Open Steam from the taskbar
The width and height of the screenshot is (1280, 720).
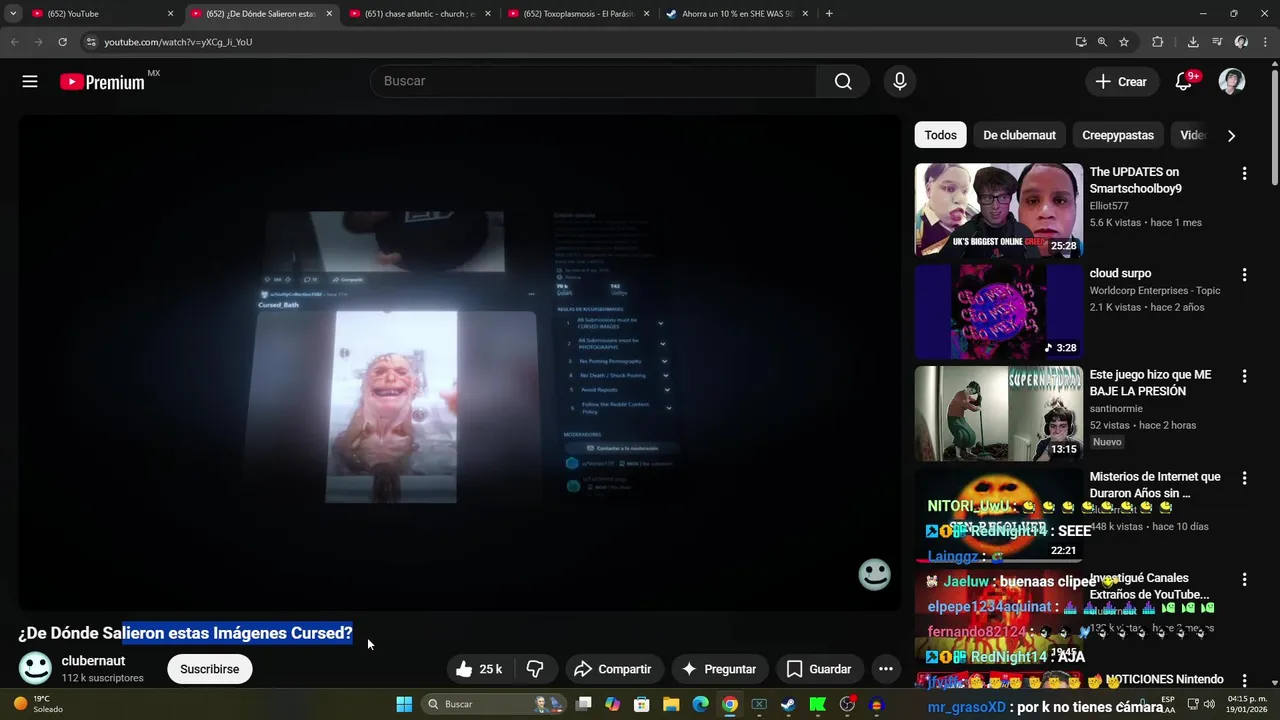[x=788, y=704]
